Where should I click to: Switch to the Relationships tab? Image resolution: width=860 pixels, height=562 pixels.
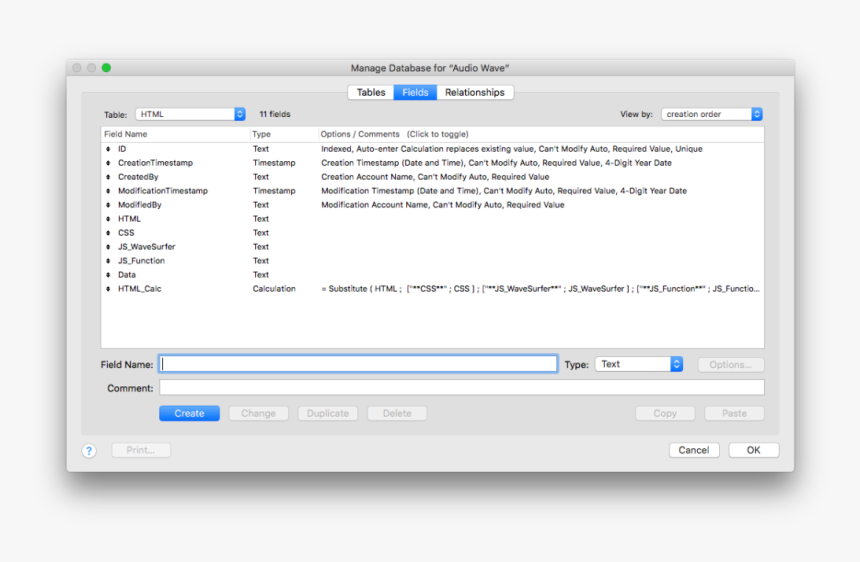coord(475,92)
